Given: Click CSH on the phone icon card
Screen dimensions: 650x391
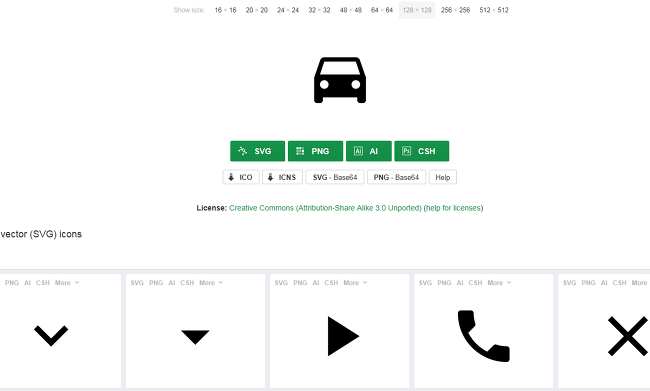Looking at the screenshot, I should coord(475,283).
